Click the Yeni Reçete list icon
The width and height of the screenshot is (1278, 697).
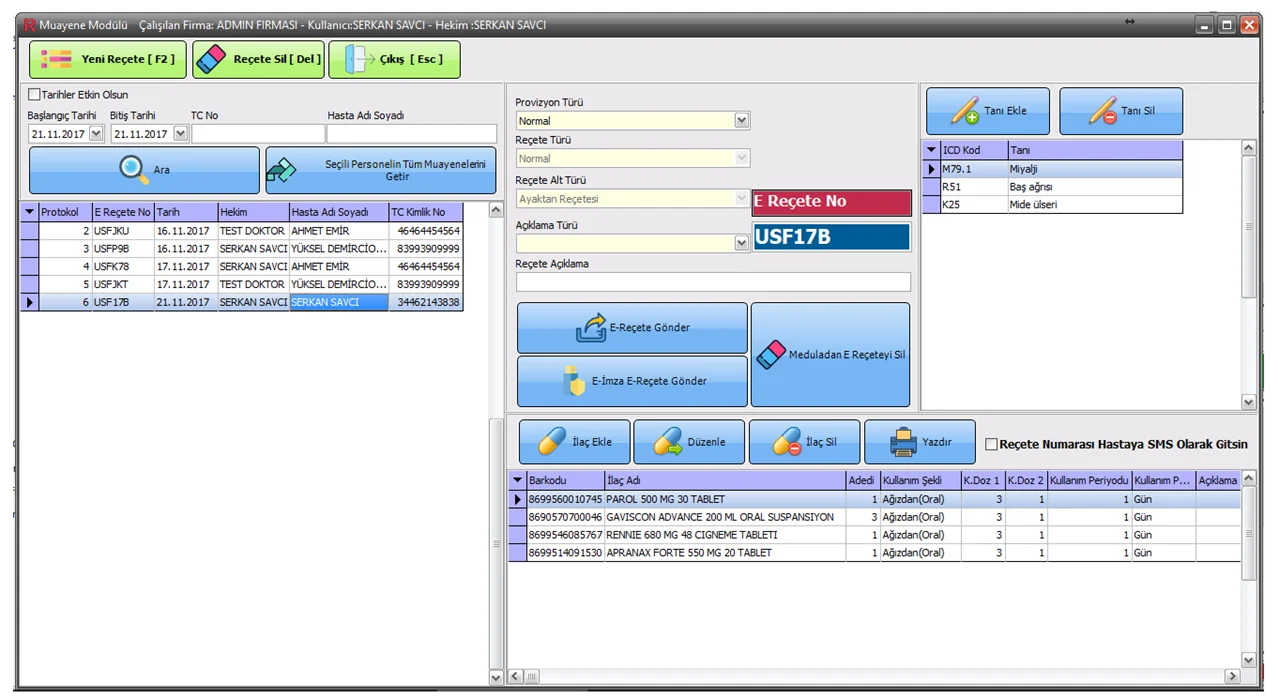click(56, 60)
